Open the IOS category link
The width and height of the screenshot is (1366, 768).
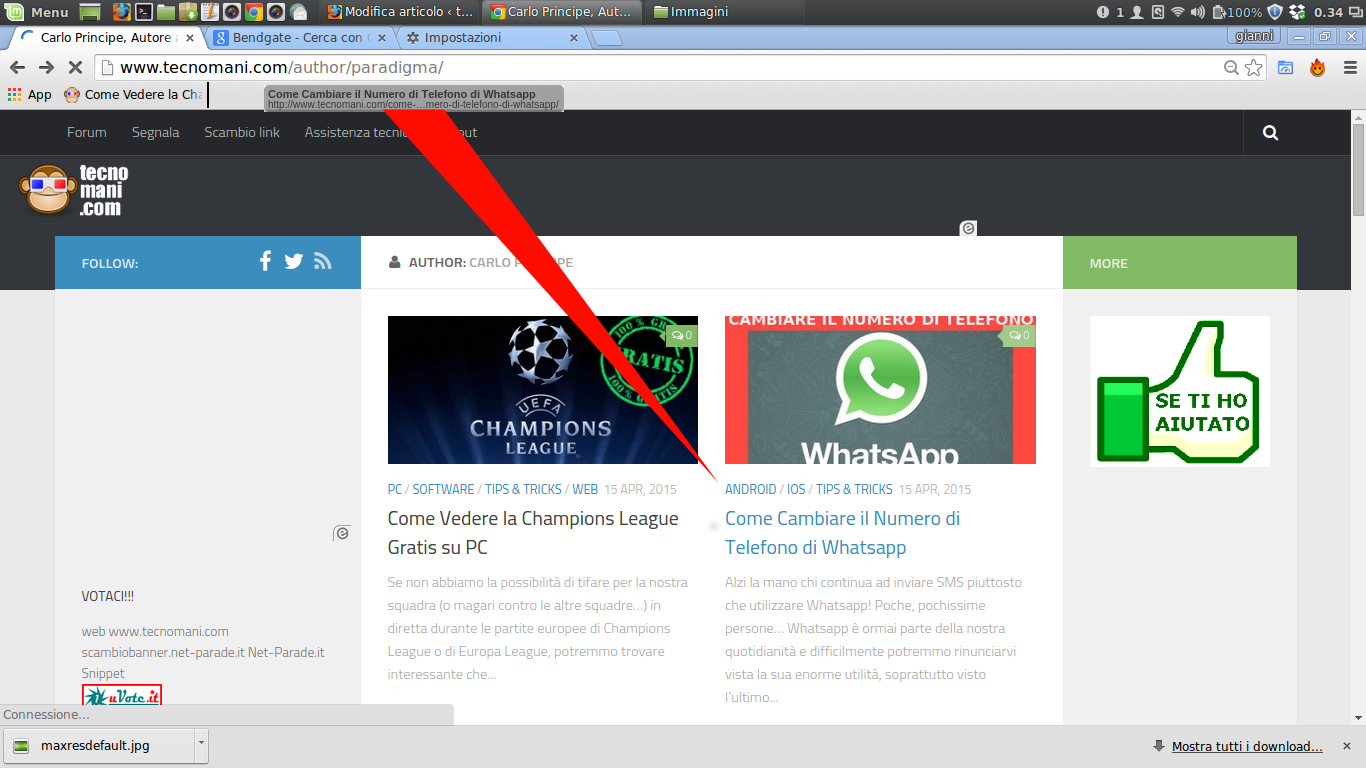796,490
